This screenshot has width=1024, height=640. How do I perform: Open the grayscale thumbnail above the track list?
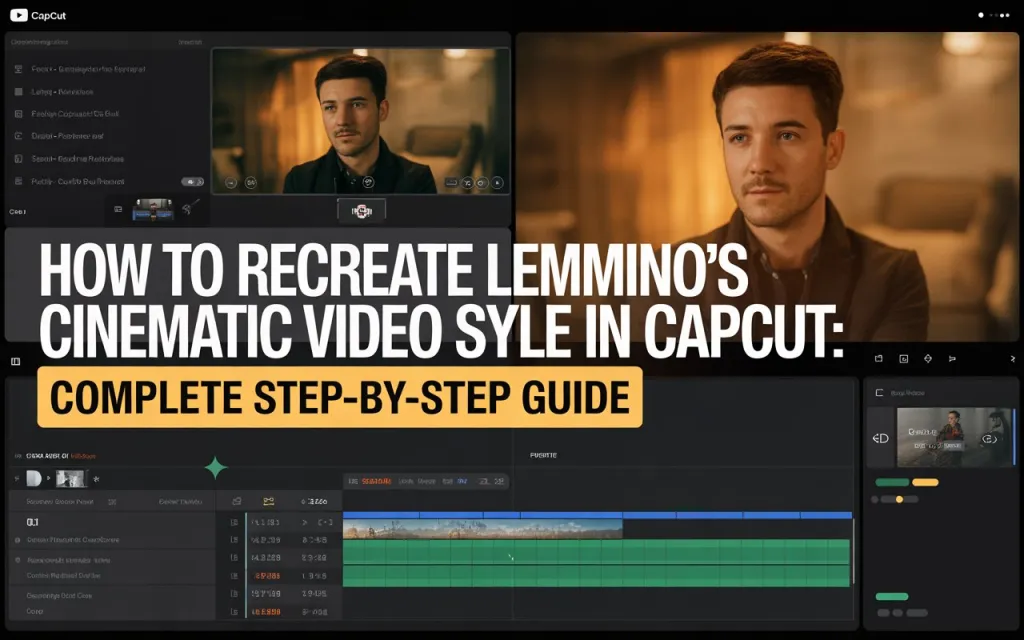[x=71, y=479]
